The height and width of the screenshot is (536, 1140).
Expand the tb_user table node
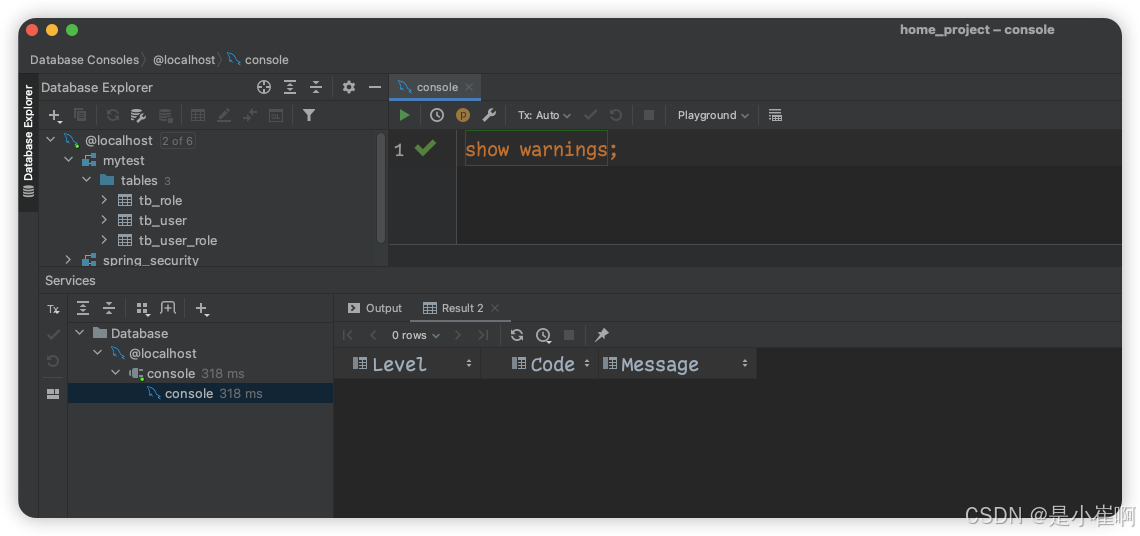click(104, 220)
